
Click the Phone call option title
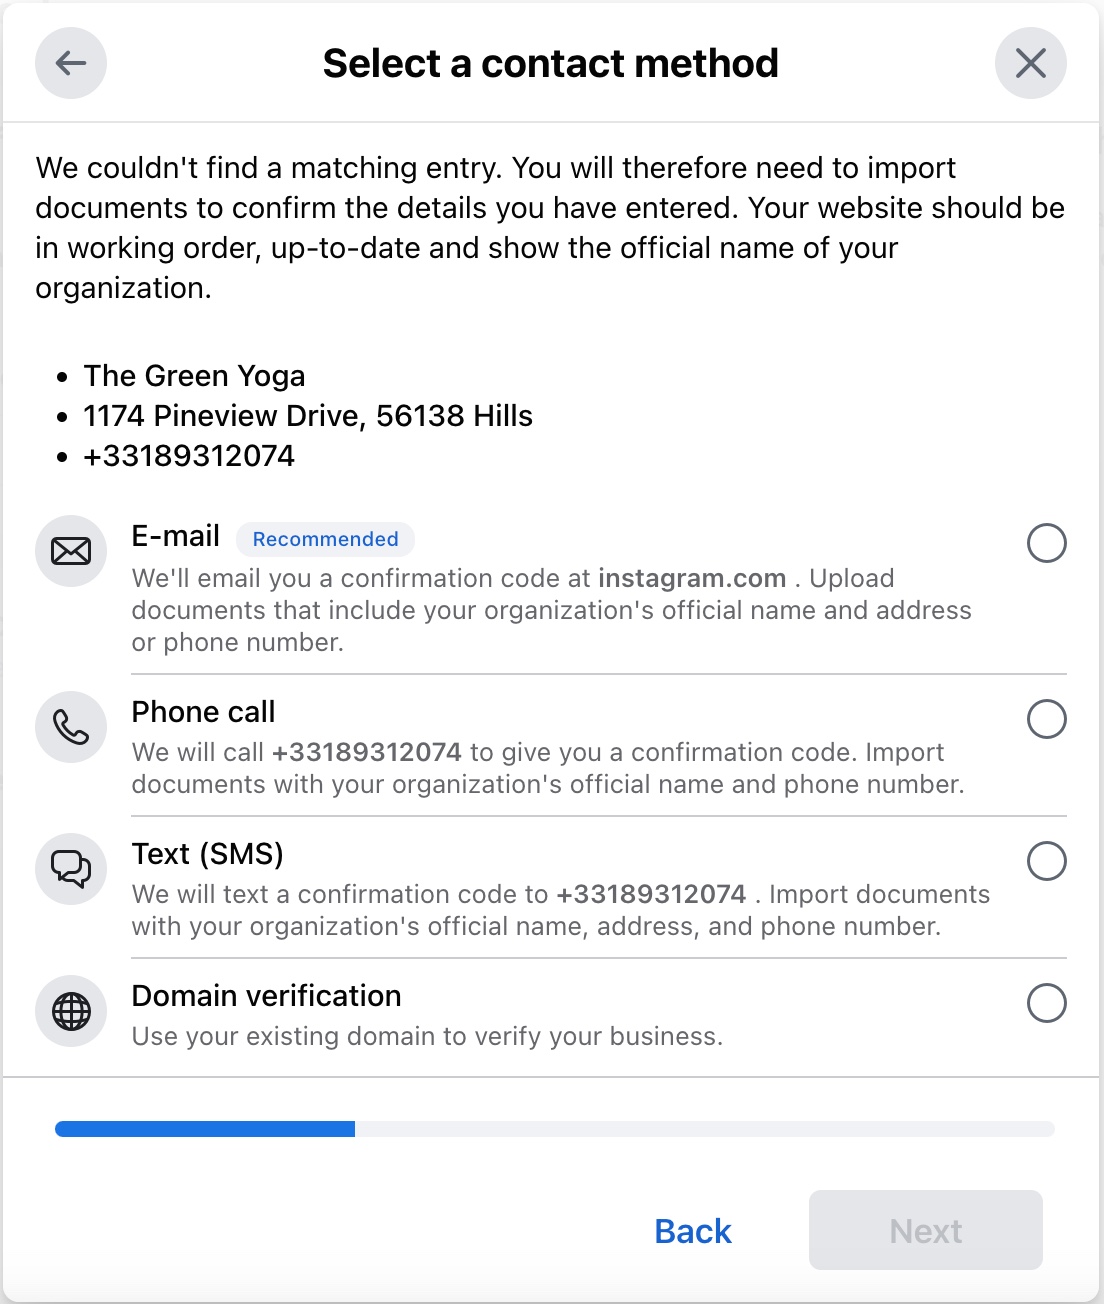click(203, 712)
